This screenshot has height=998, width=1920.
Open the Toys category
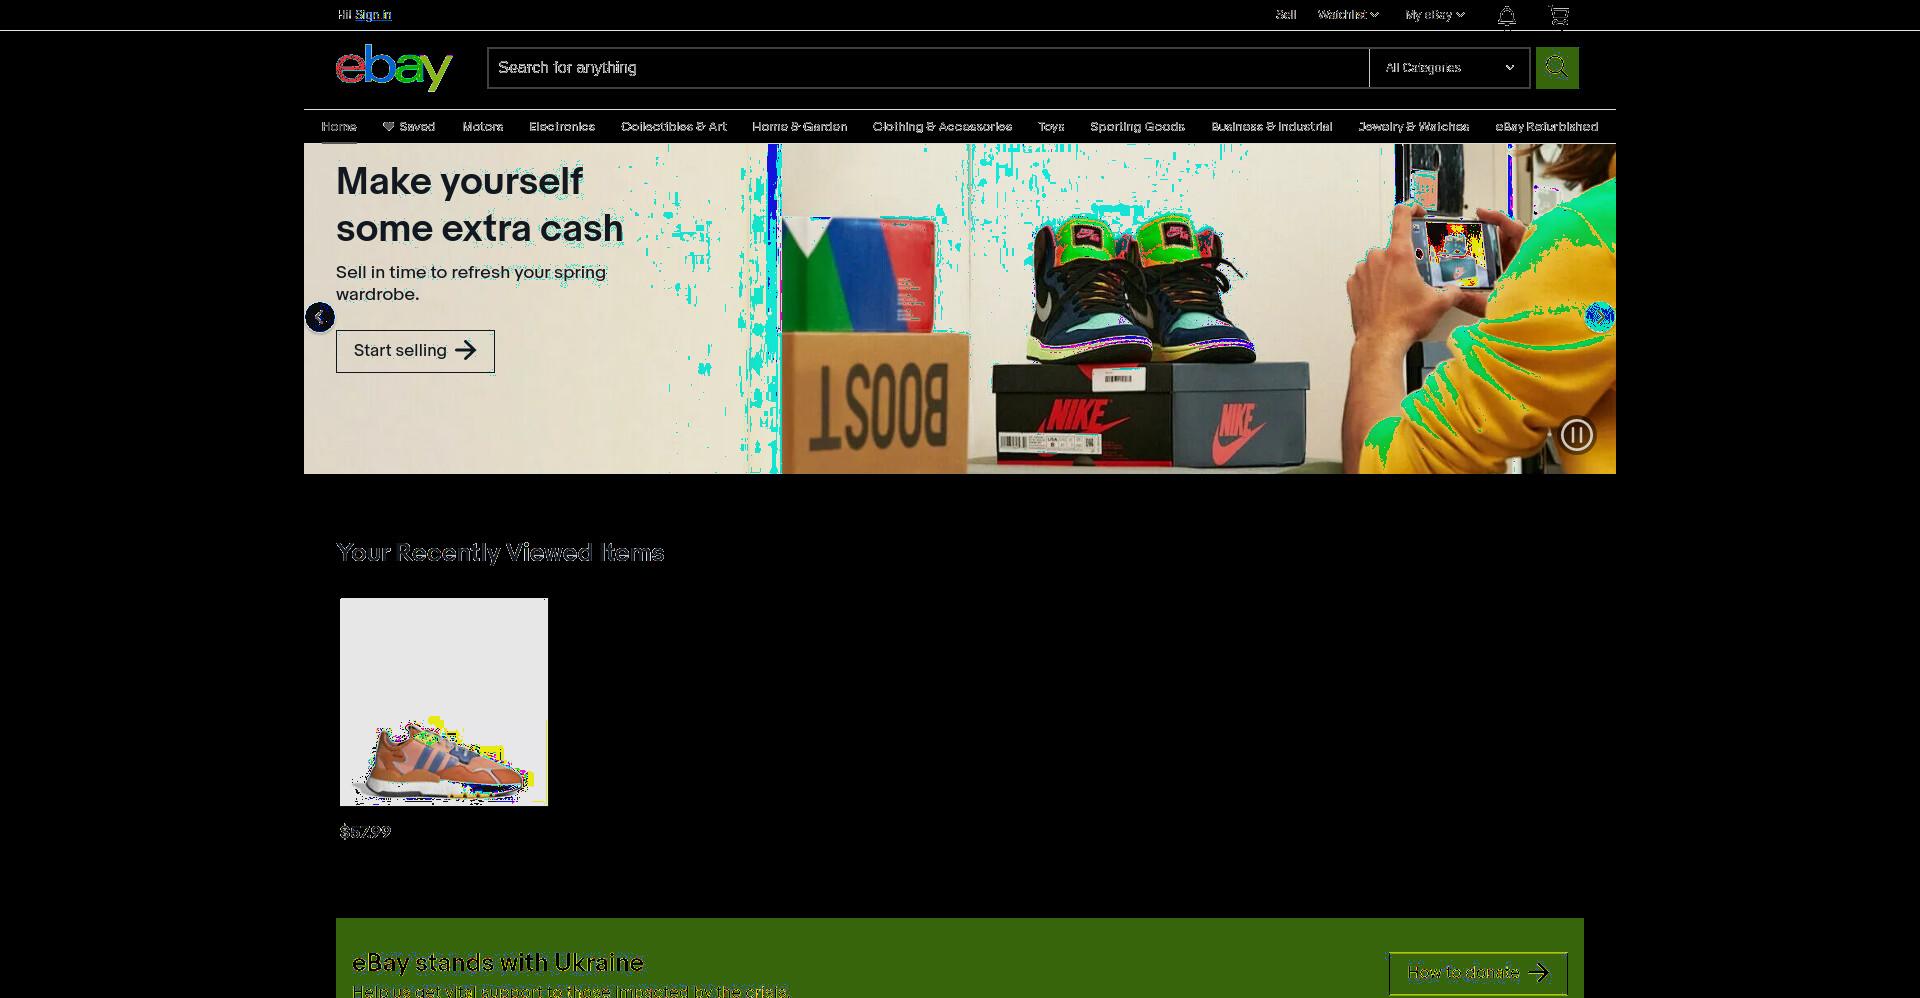coord(1051,127)
